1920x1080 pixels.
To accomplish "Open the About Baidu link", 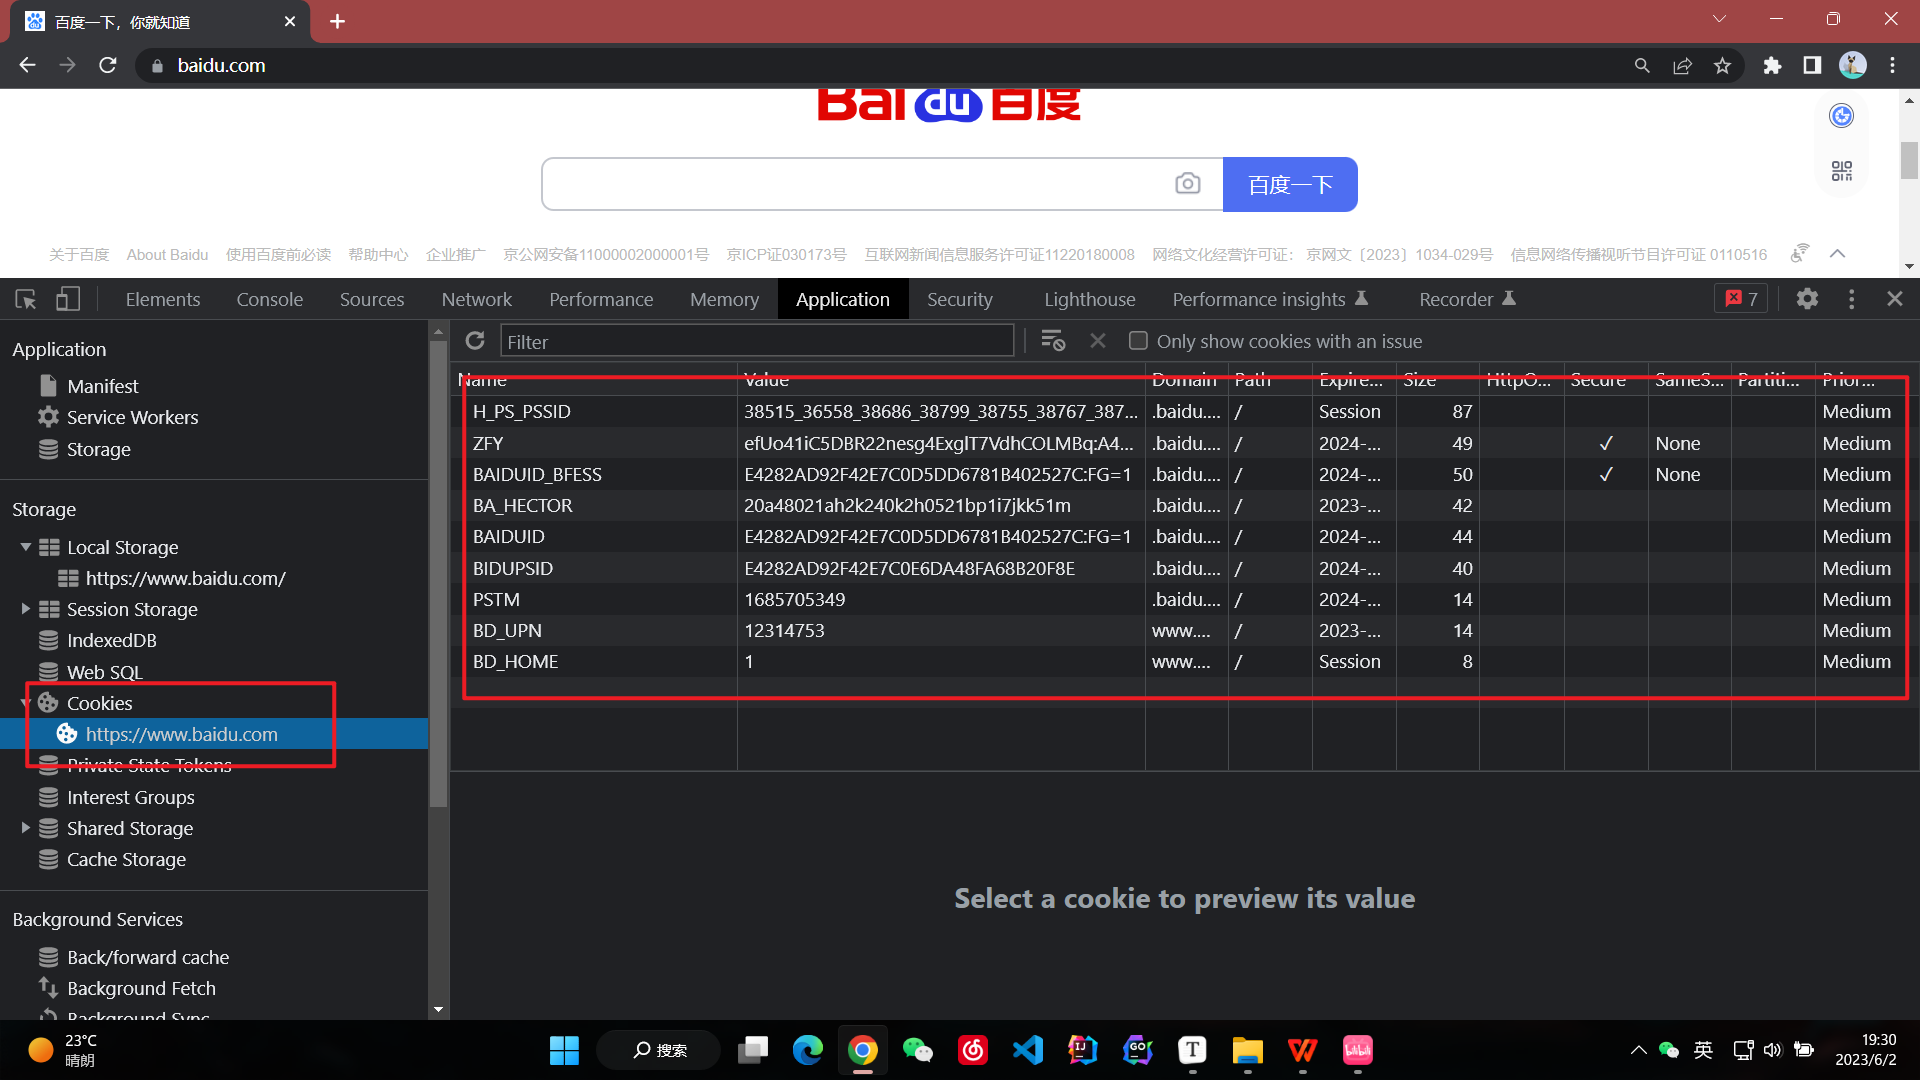I will coord(167,255).
